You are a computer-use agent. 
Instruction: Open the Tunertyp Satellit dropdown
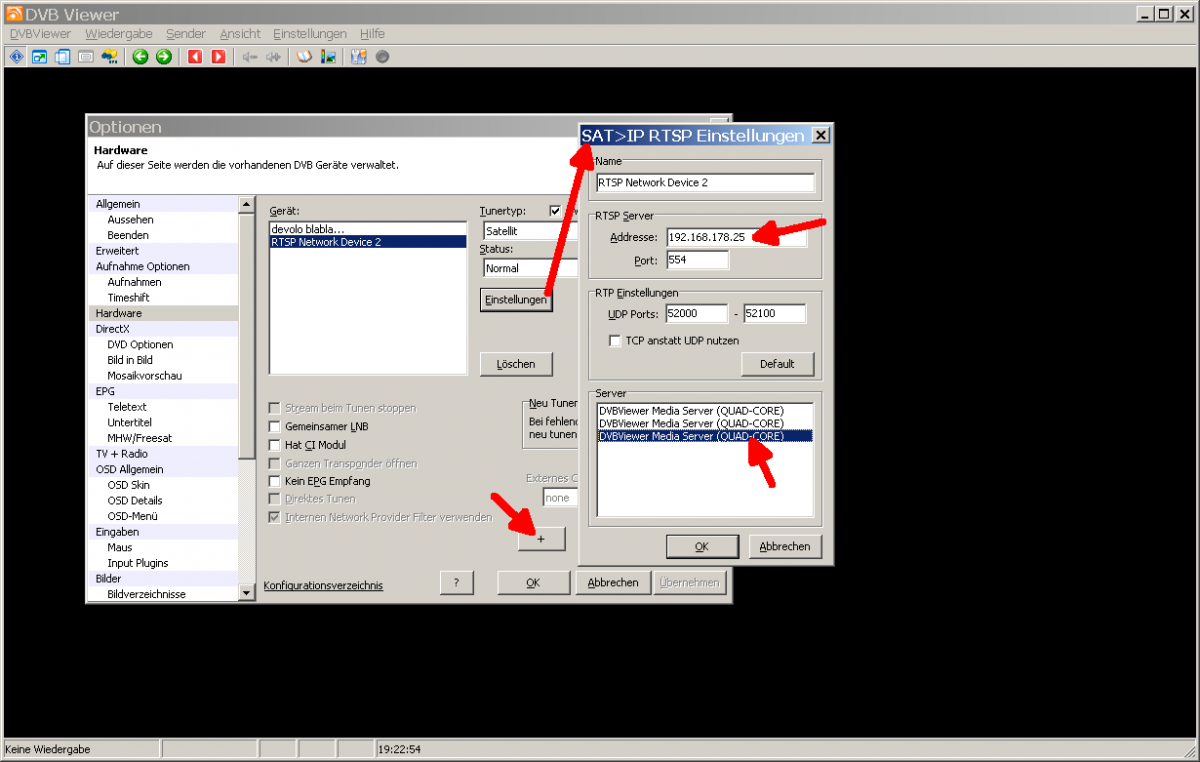(530, 230)
